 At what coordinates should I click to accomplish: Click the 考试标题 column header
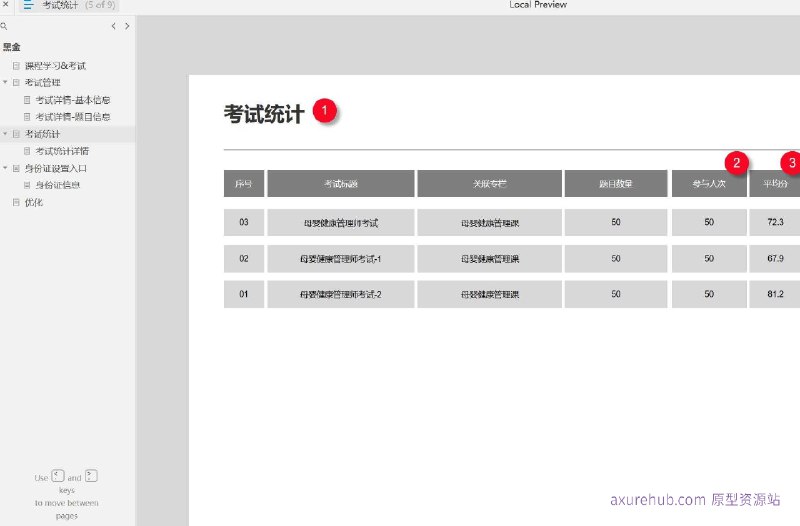[341, 184]
